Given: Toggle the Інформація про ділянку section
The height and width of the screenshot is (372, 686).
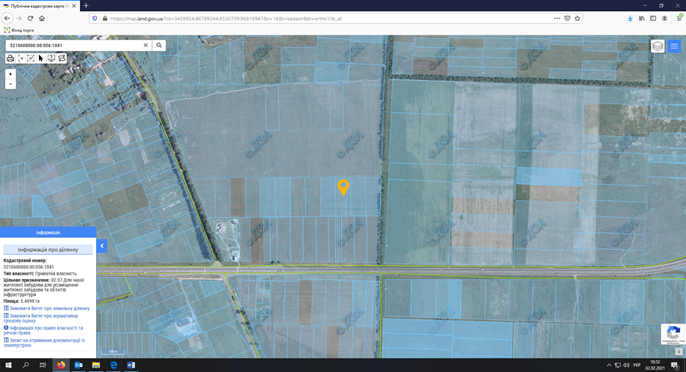Looking at the screenshot, I should coord(48,249).
